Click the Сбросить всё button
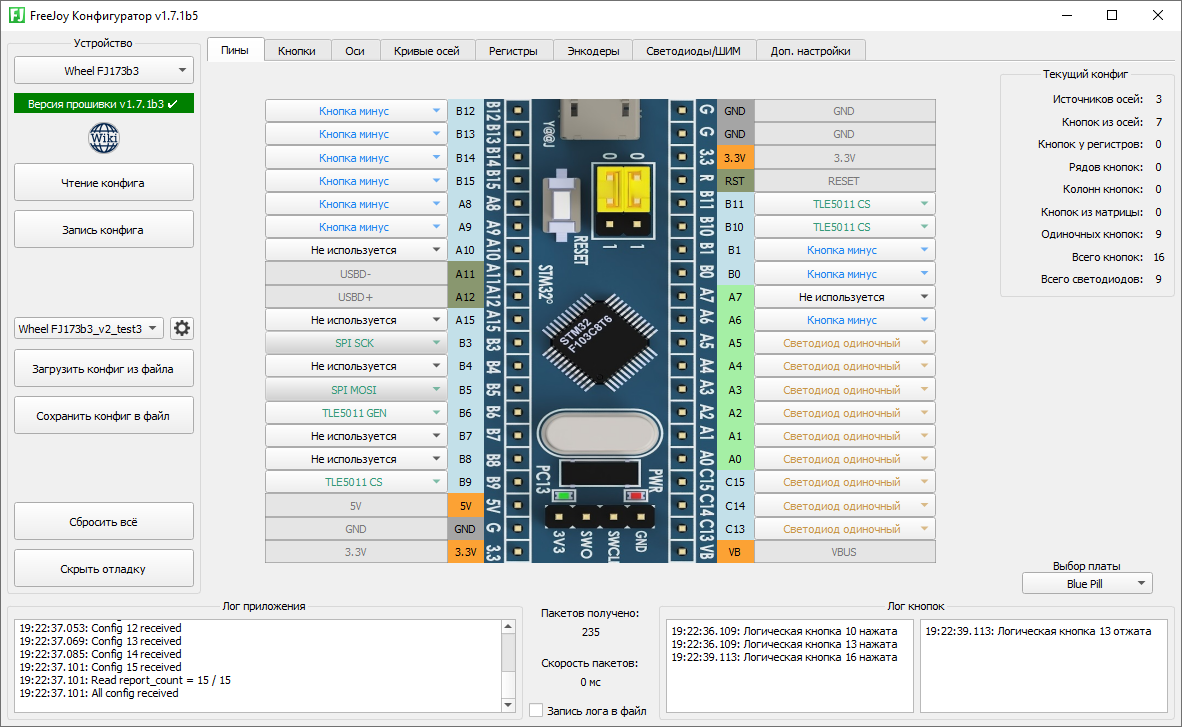Viewport: 1183px width, 727px height. click(104, 522)
